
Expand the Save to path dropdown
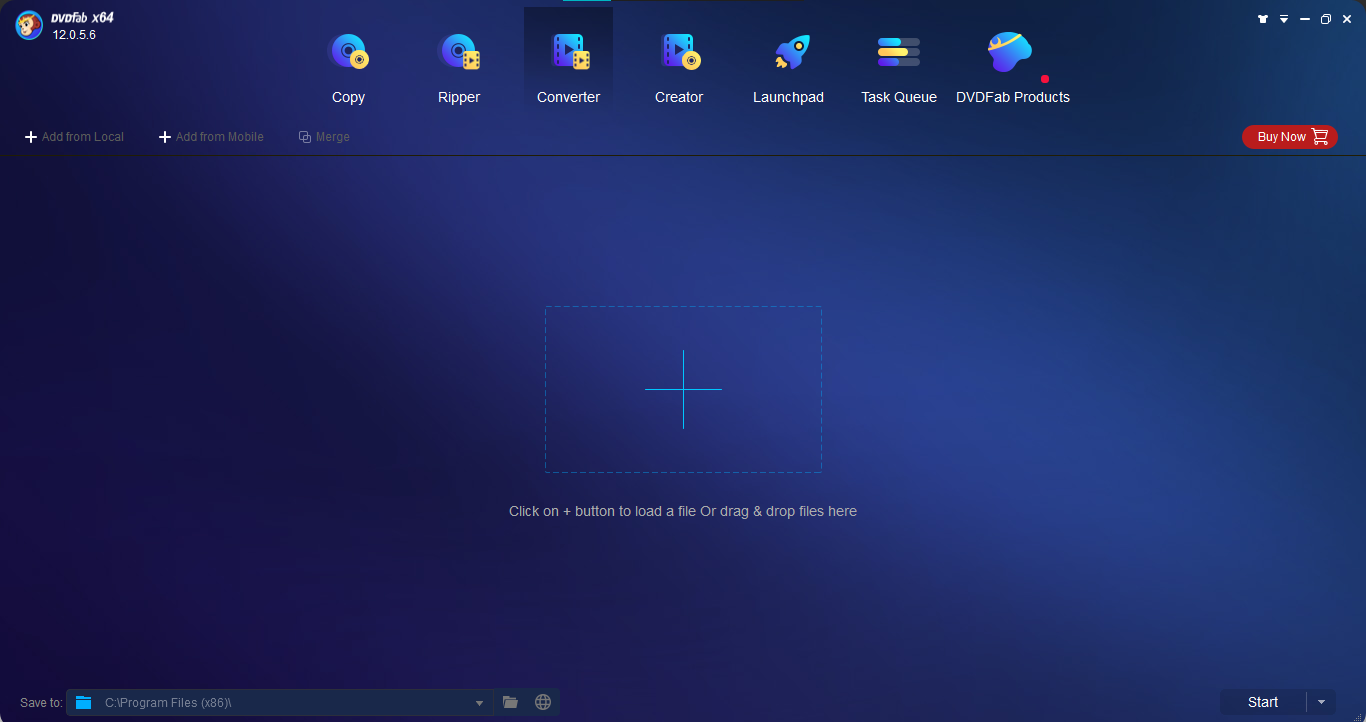point(480,703)
